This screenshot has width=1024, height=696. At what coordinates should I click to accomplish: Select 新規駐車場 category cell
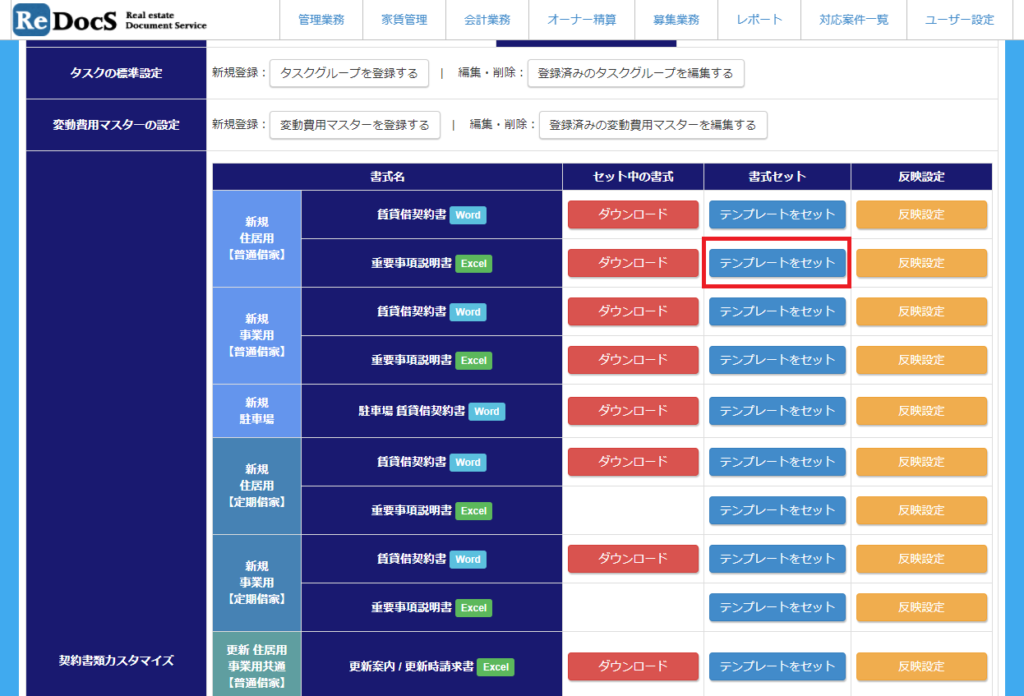[257, 411]
